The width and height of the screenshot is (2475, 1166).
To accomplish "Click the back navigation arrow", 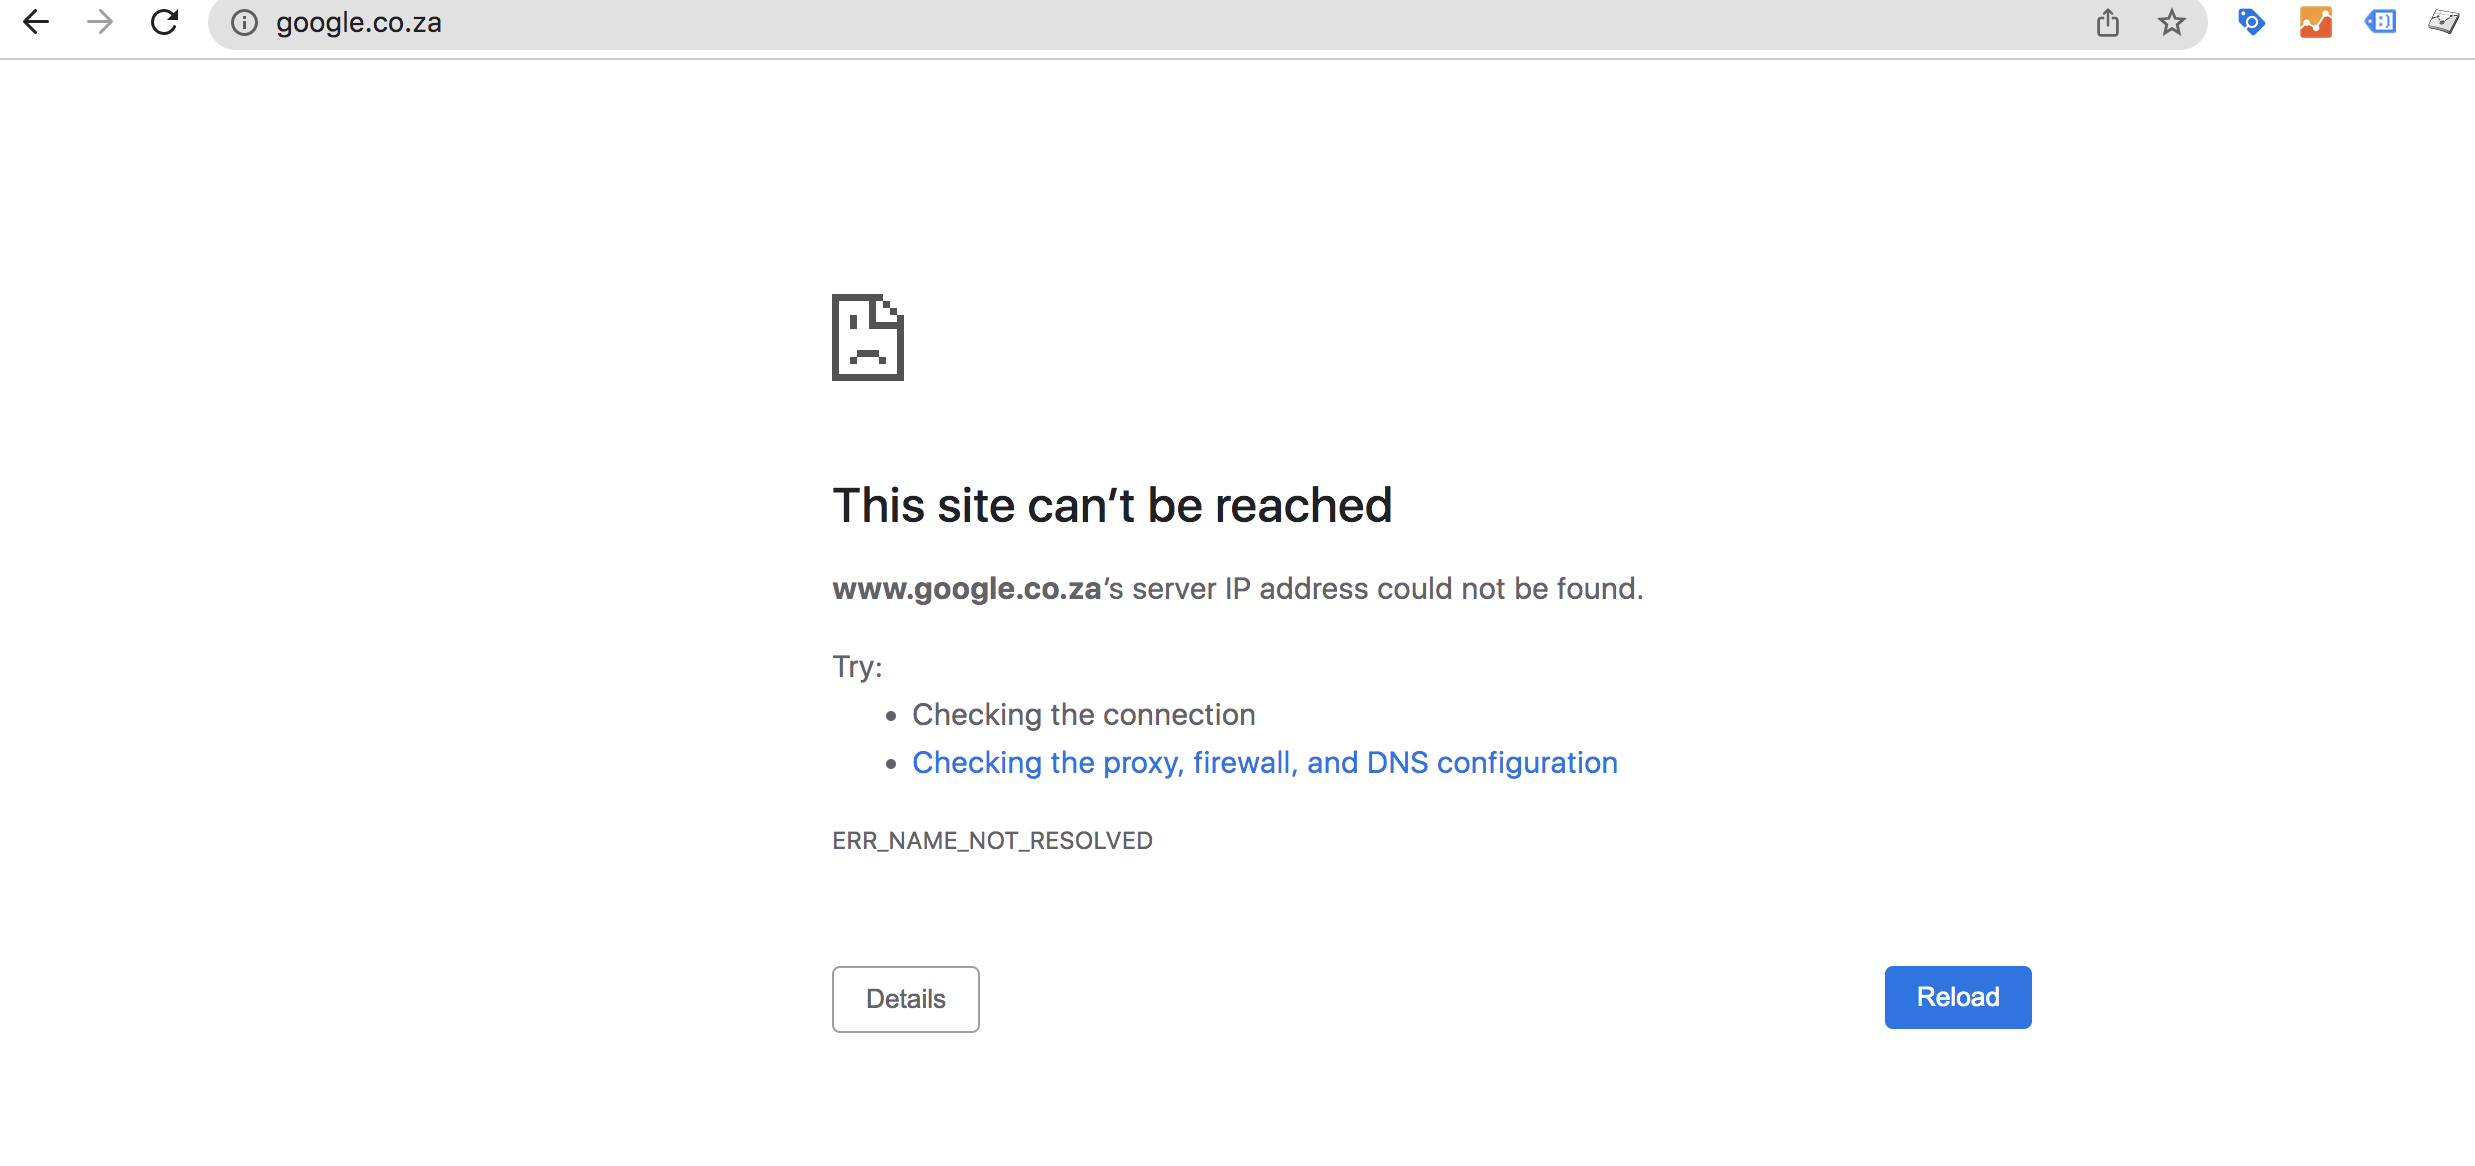I will [36, 22].
